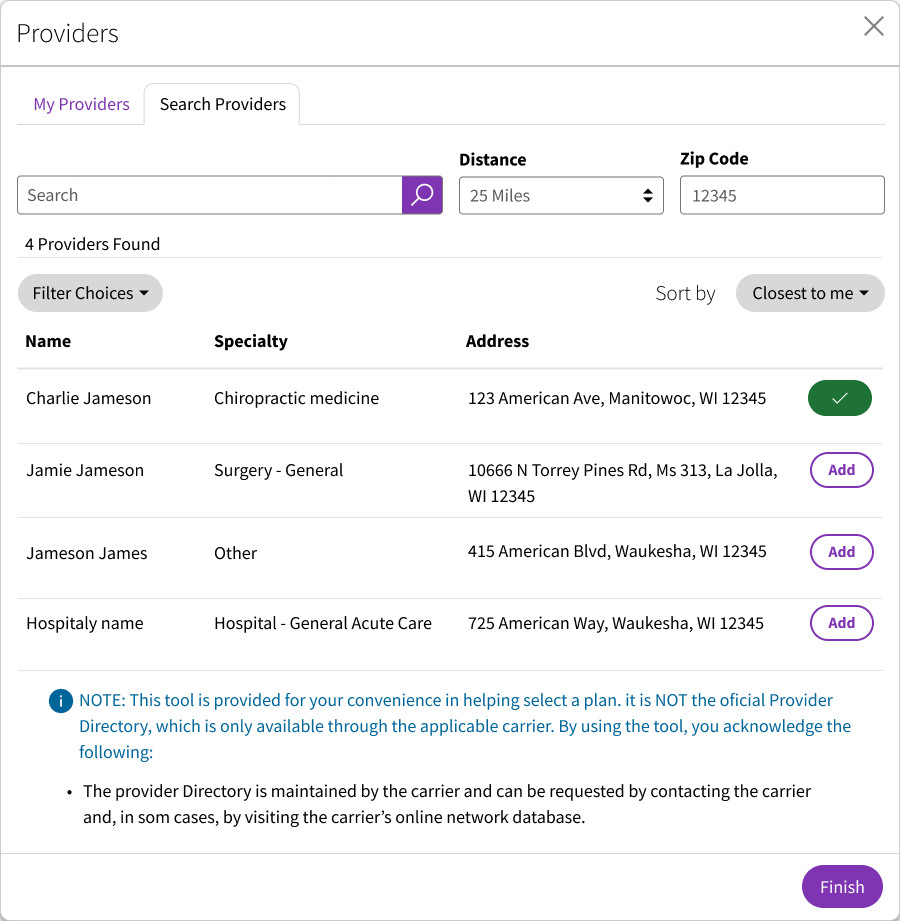Click the magnifying glass search icon
The width and height of the screenshot is (900, 921).
click(422, 195)
